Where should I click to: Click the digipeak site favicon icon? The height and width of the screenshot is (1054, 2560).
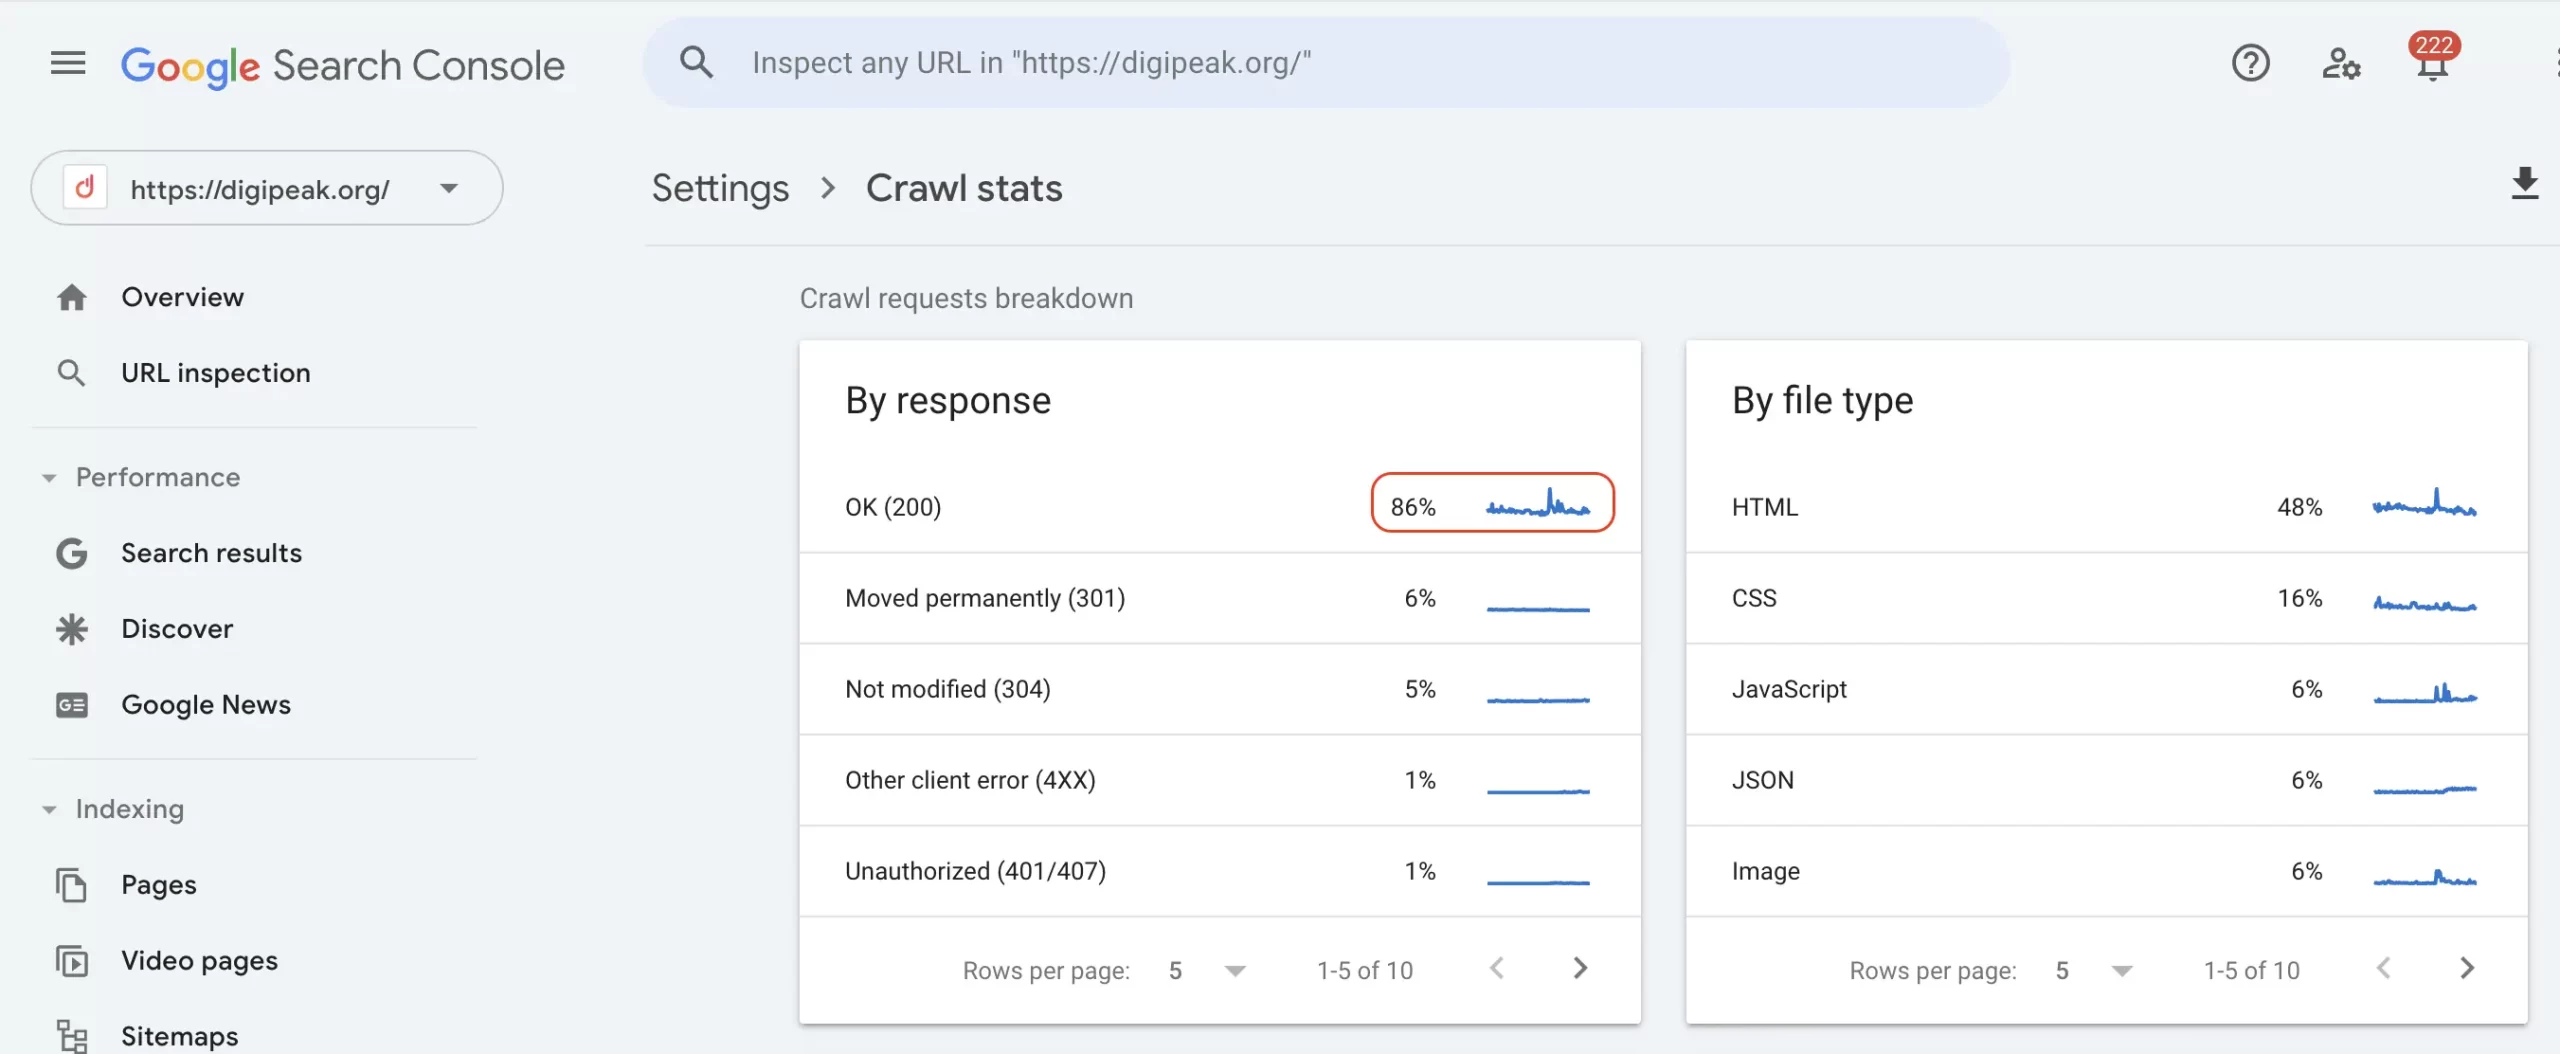coord(85,187)
